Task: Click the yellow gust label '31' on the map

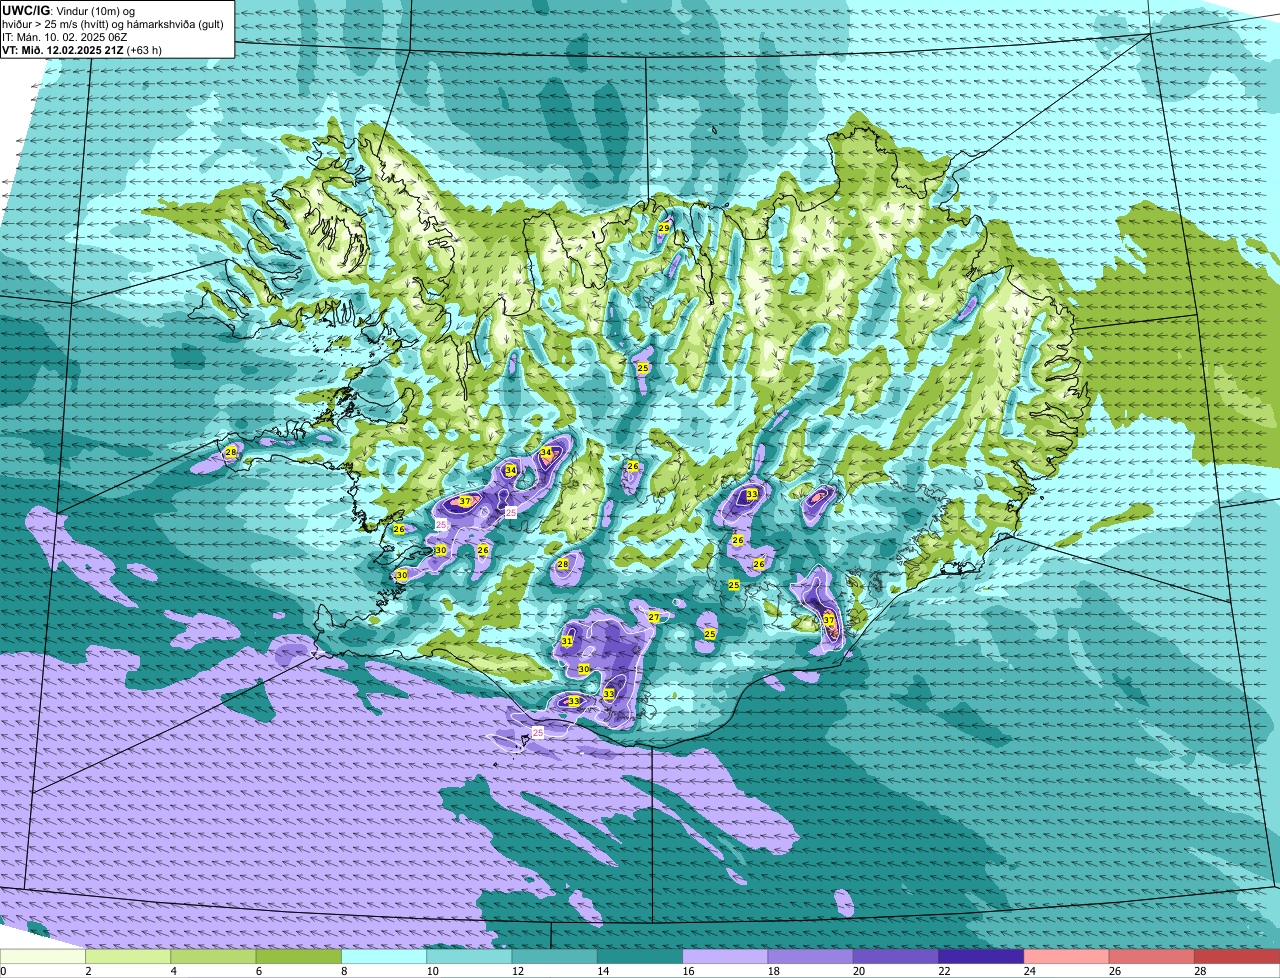Action: [567, 641]
